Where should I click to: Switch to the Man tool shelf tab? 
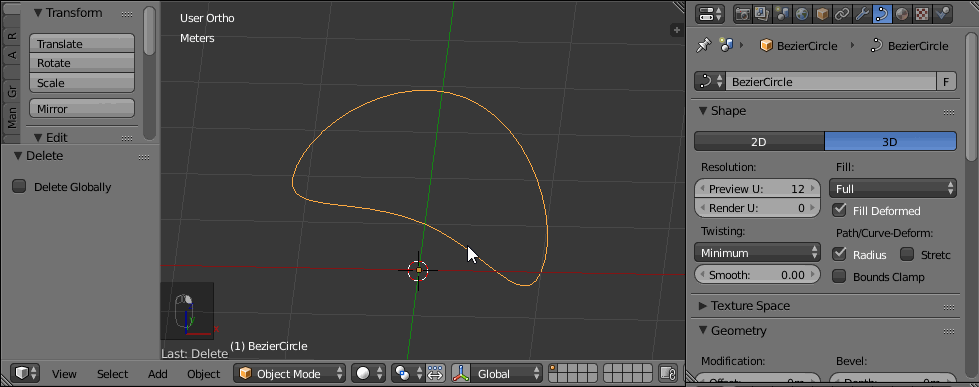11,117
